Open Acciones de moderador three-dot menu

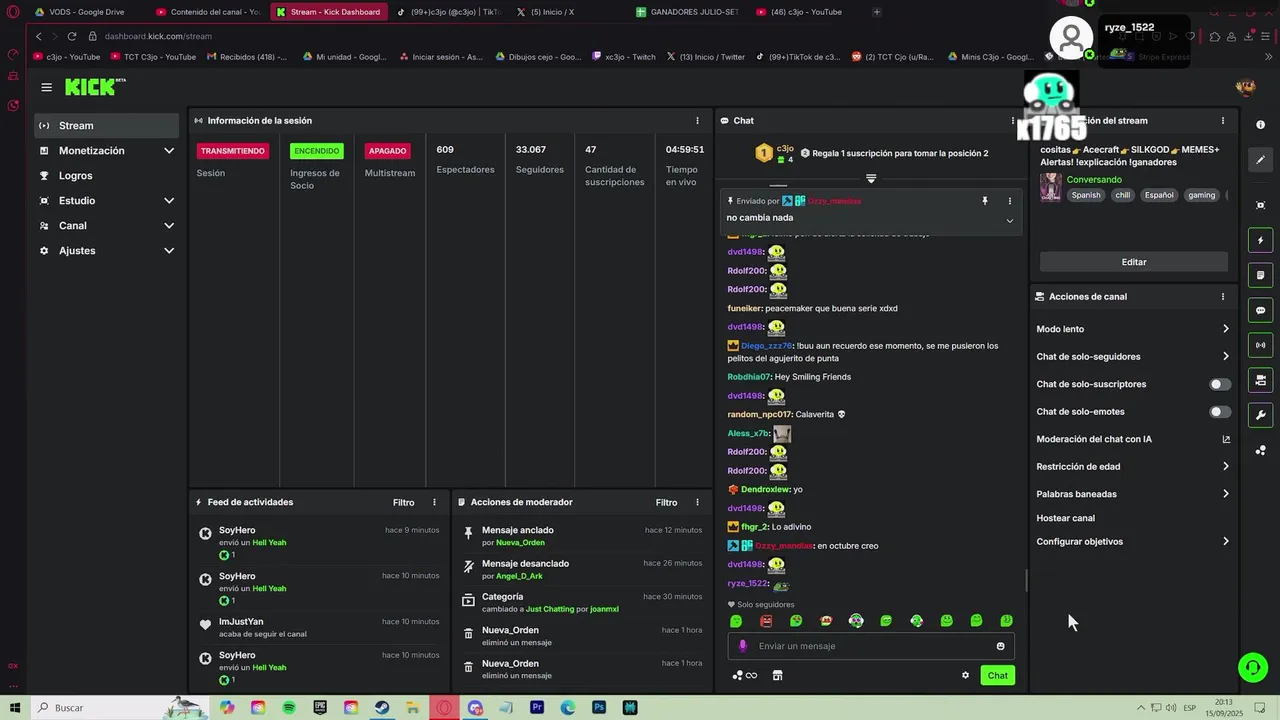[x=697, y=502]
